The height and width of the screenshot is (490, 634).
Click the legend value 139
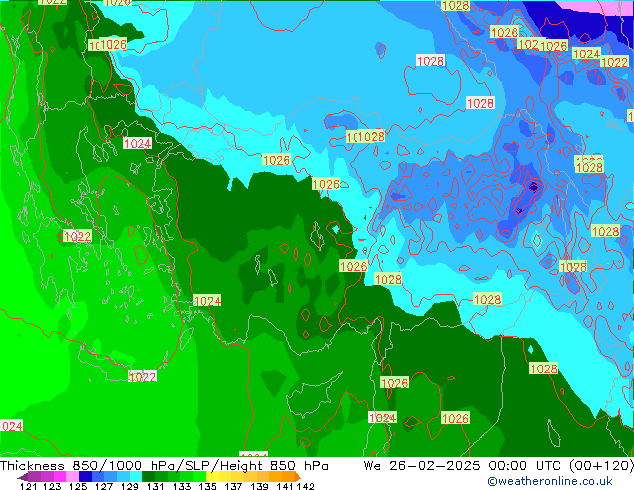point(259,486)
